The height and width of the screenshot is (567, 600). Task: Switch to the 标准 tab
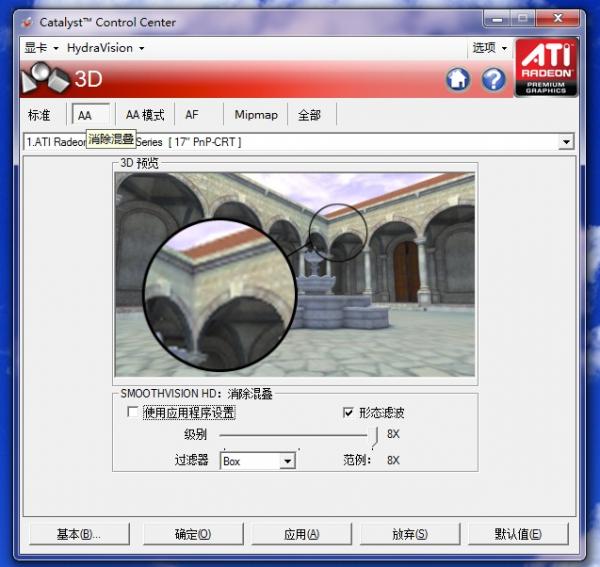tap(39, 115)
